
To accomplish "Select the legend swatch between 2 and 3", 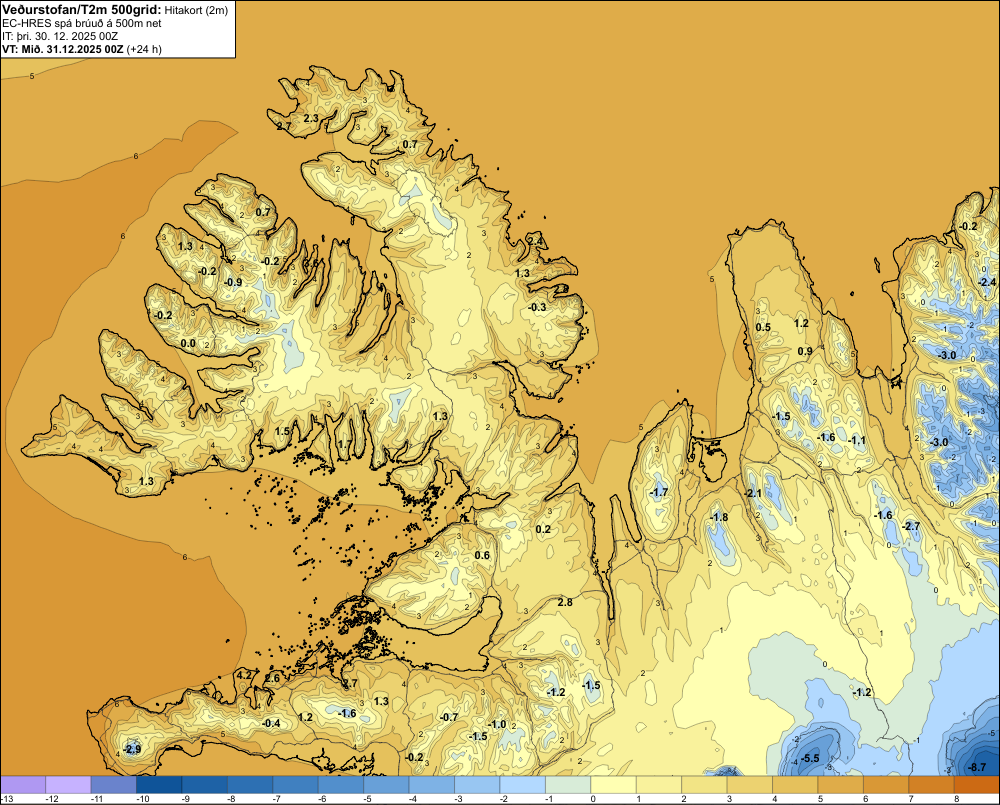I will [705, 784].
